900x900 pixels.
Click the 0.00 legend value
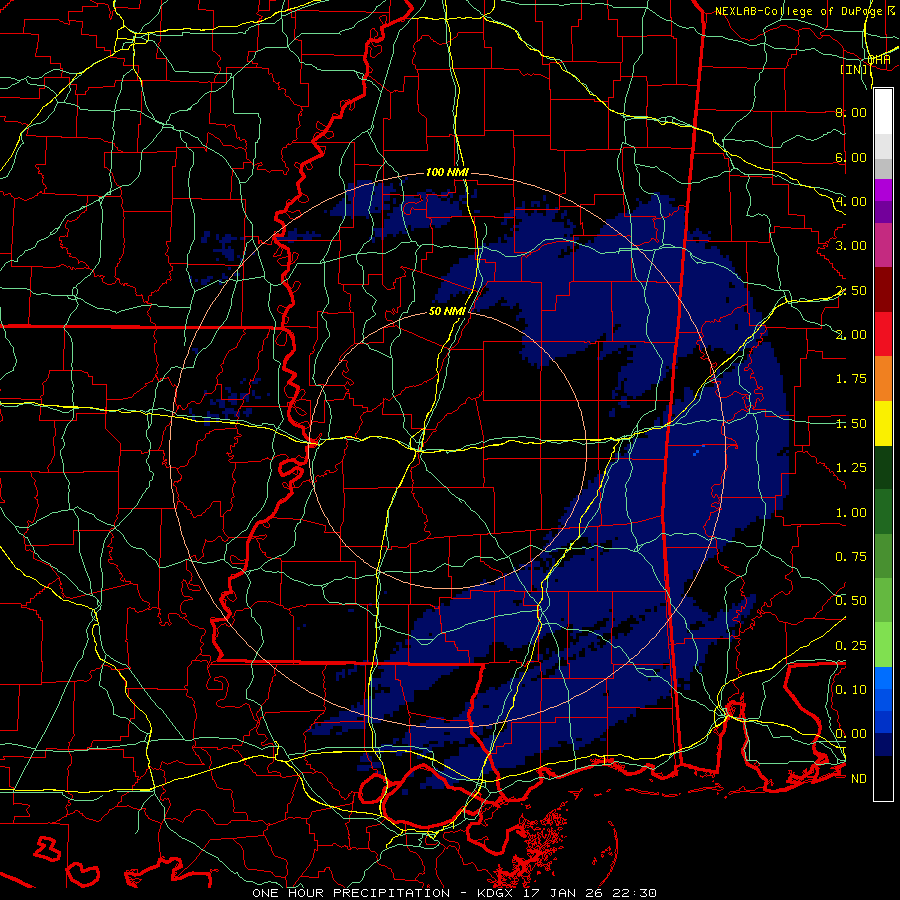851,734
